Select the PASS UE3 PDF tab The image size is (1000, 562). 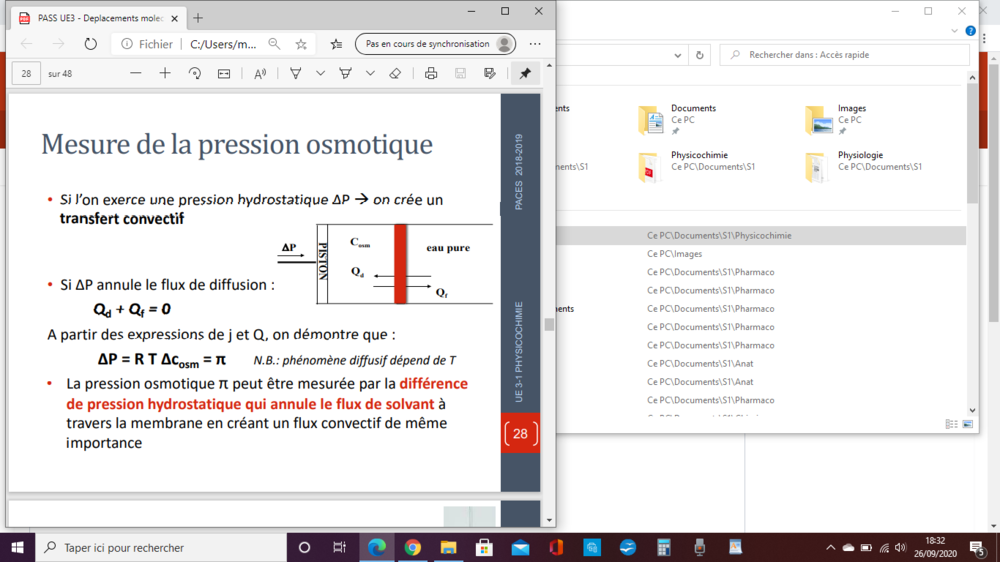click(x=95, y=17)
